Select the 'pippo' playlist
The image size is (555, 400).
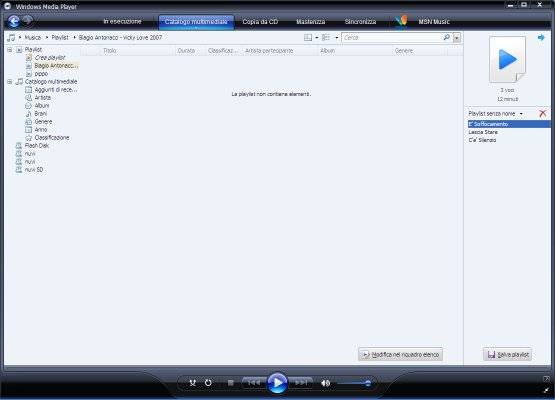click(41, 74)
